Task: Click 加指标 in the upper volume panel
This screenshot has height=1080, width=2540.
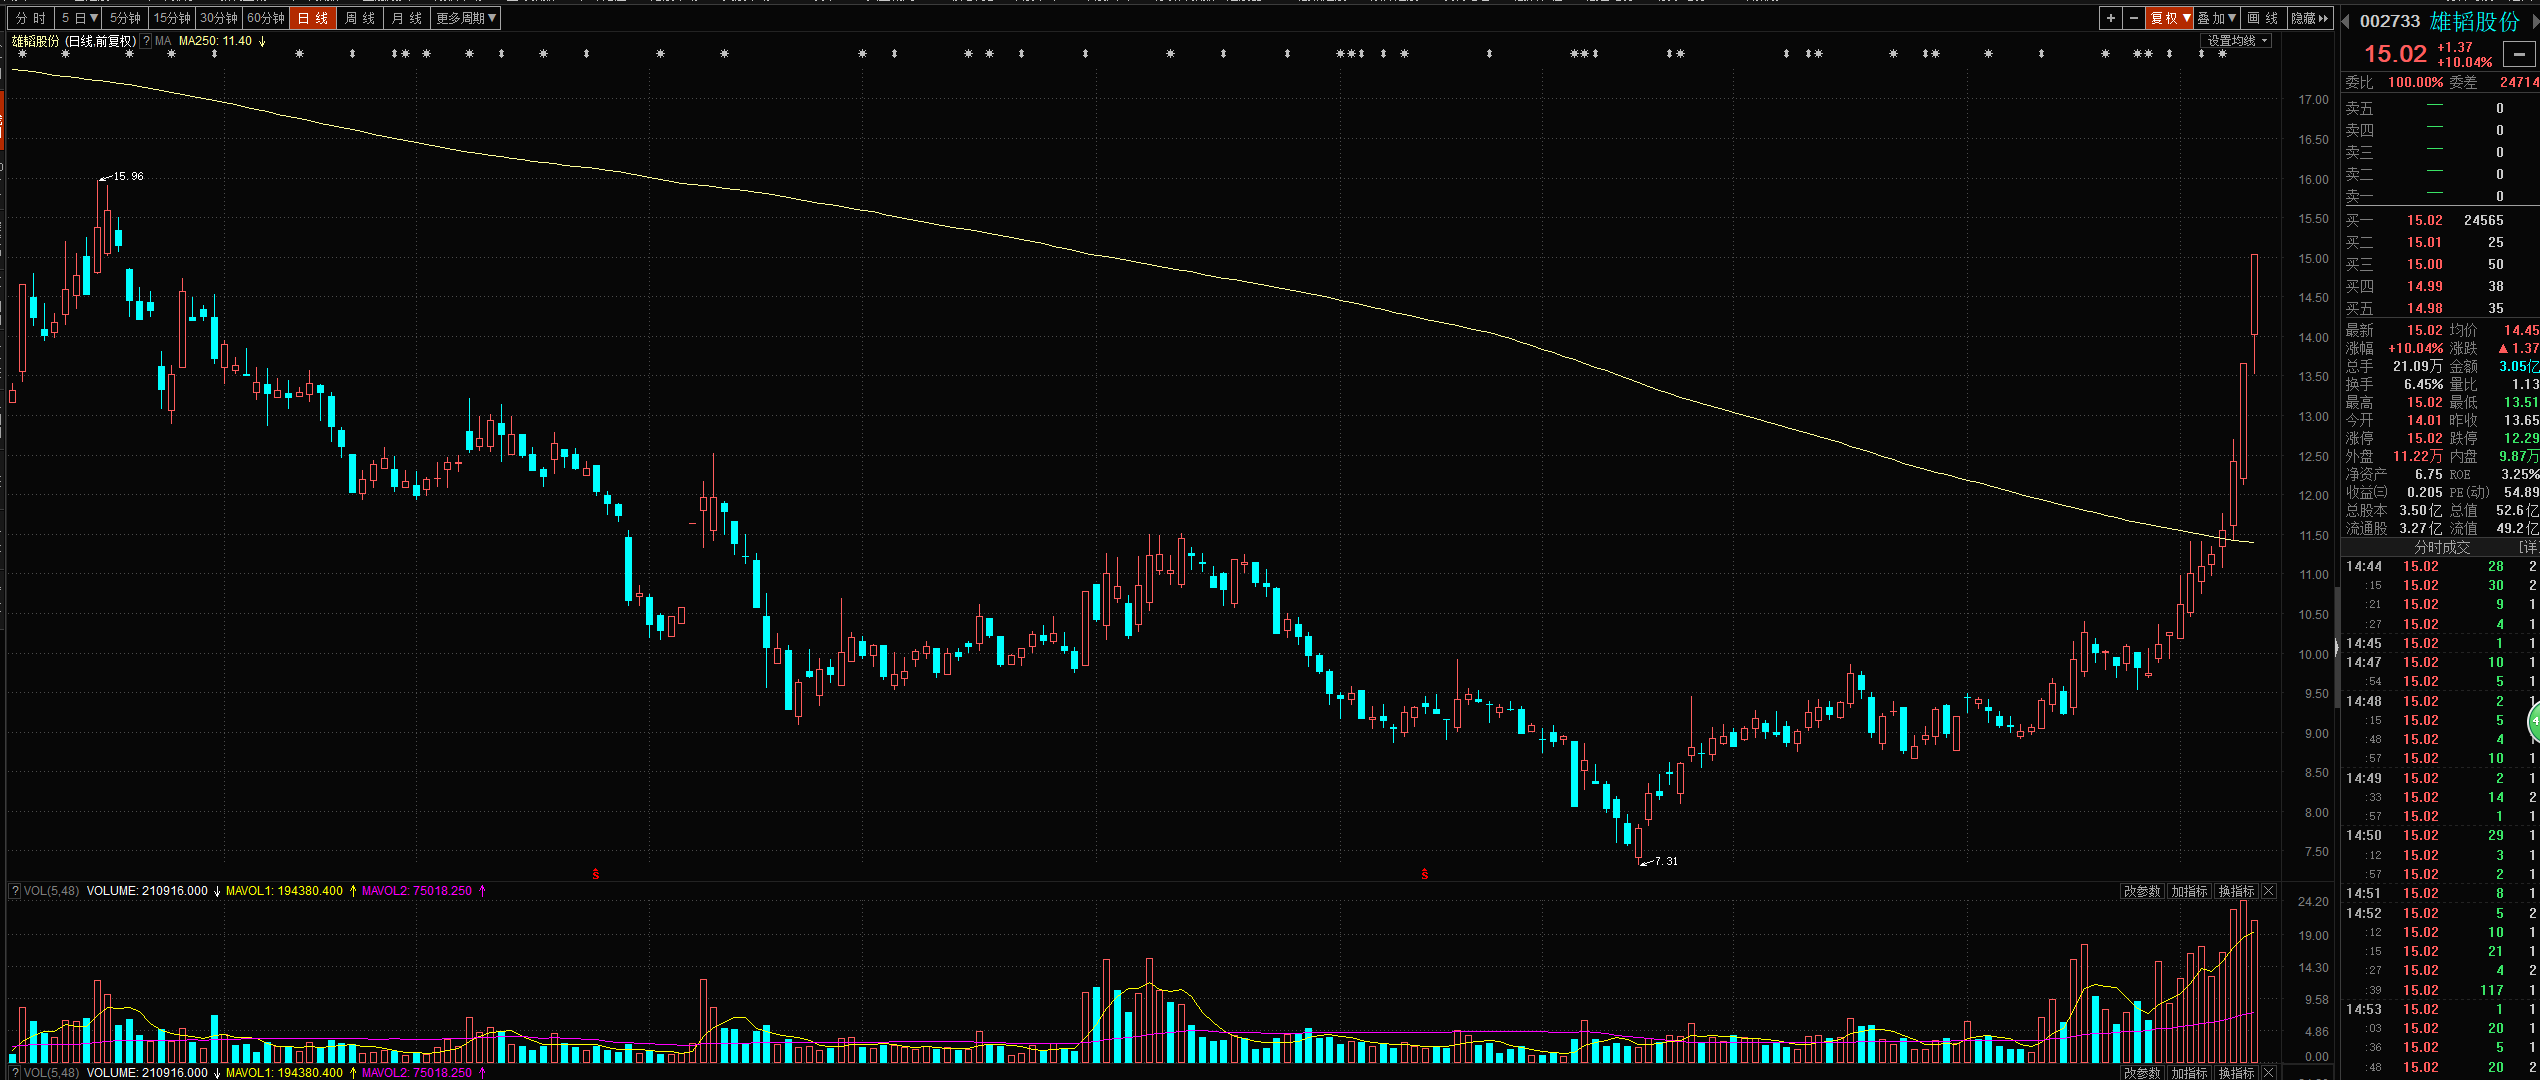Action: point(2189,891)
